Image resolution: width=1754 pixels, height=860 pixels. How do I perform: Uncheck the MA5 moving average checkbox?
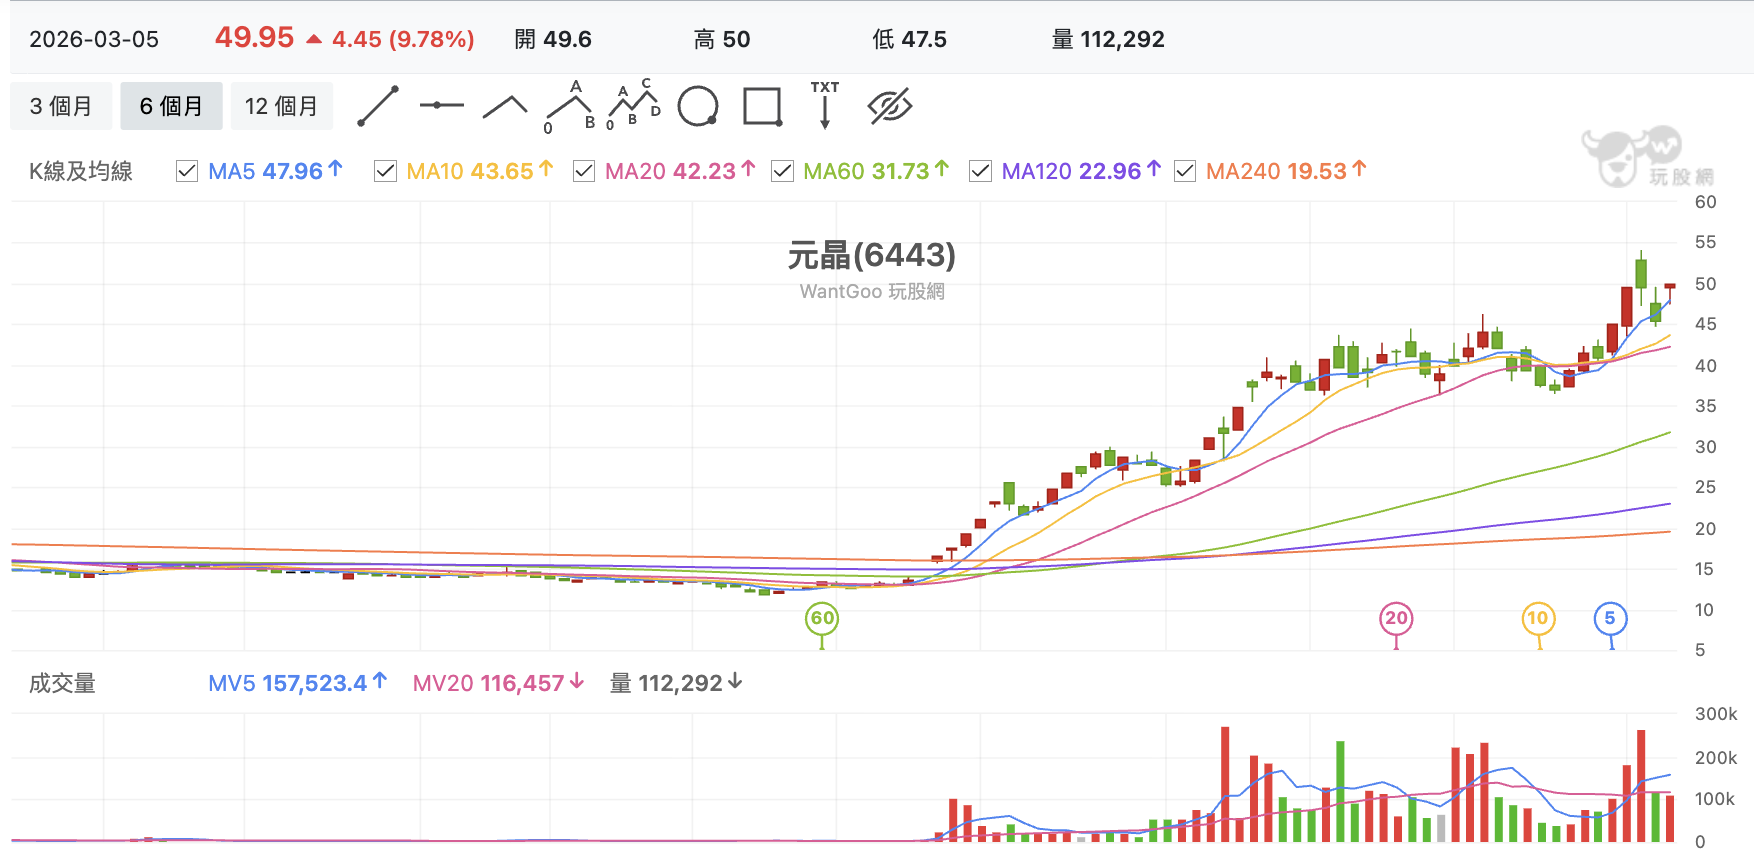pos(186,171)
